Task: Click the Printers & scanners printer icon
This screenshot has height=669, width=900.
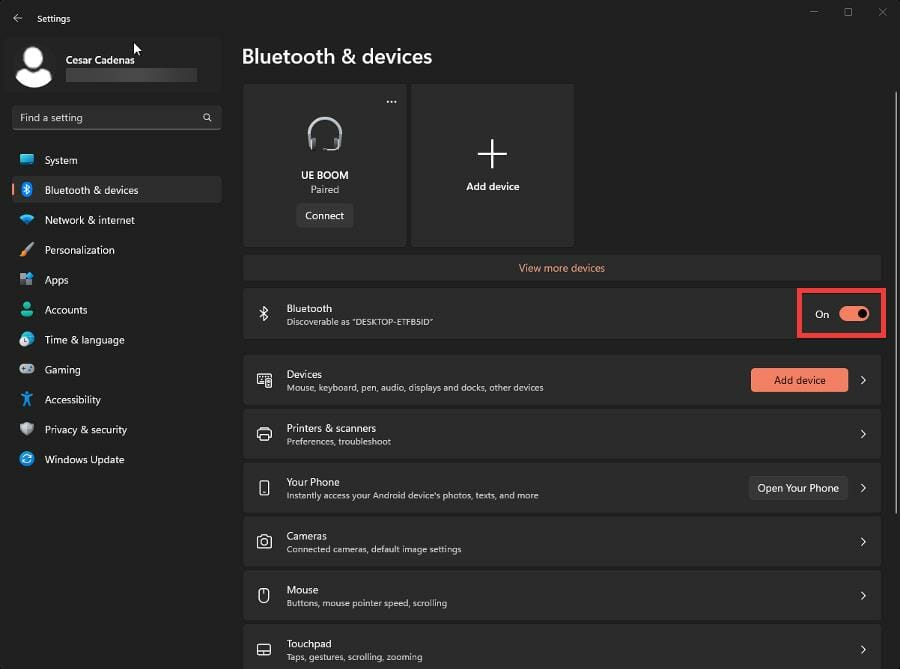Action: click(x=264, y=434)
